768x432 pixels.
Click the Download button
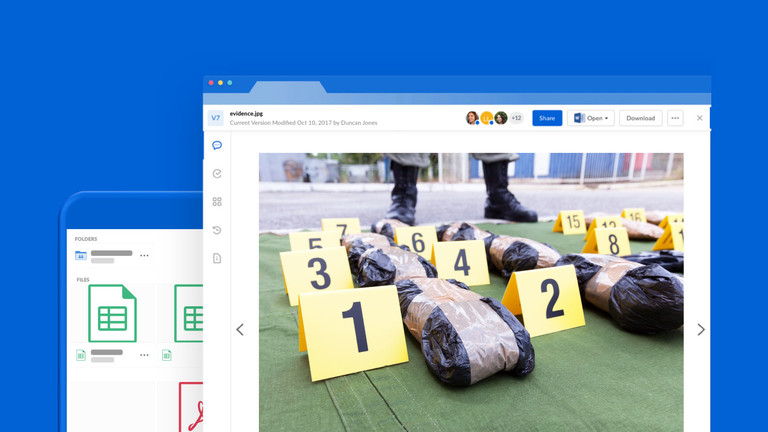[640, 118]
